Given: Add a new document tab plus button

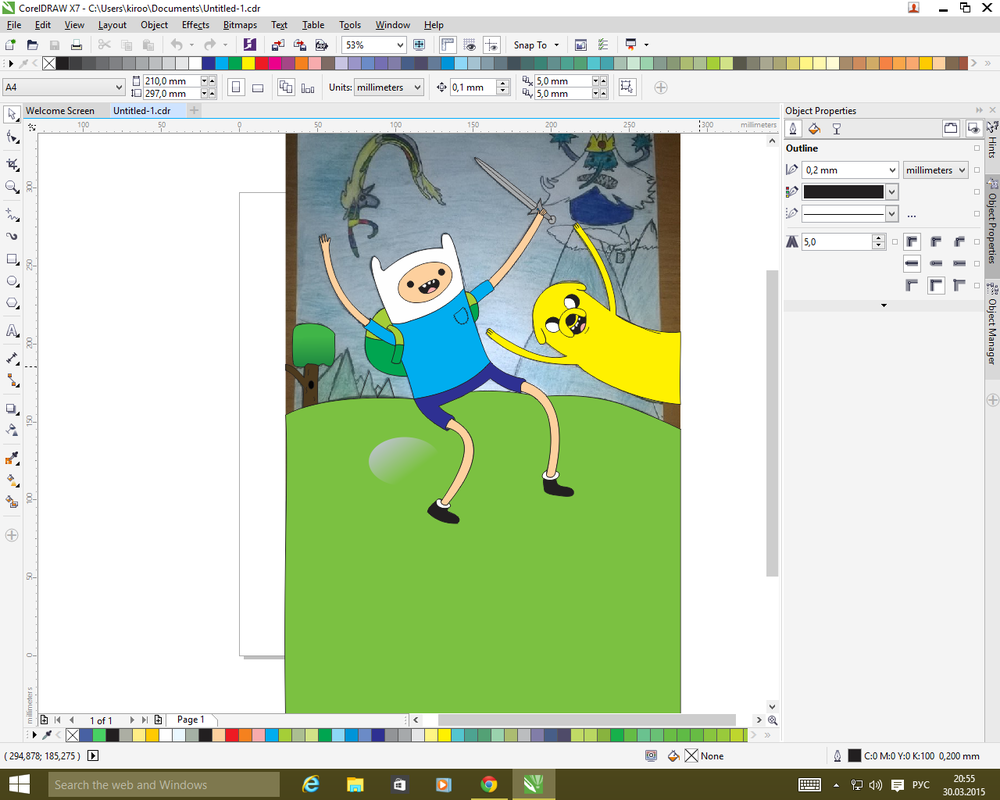Looking at the screenshot, I should pyautogui.click(x=194, y=110).
